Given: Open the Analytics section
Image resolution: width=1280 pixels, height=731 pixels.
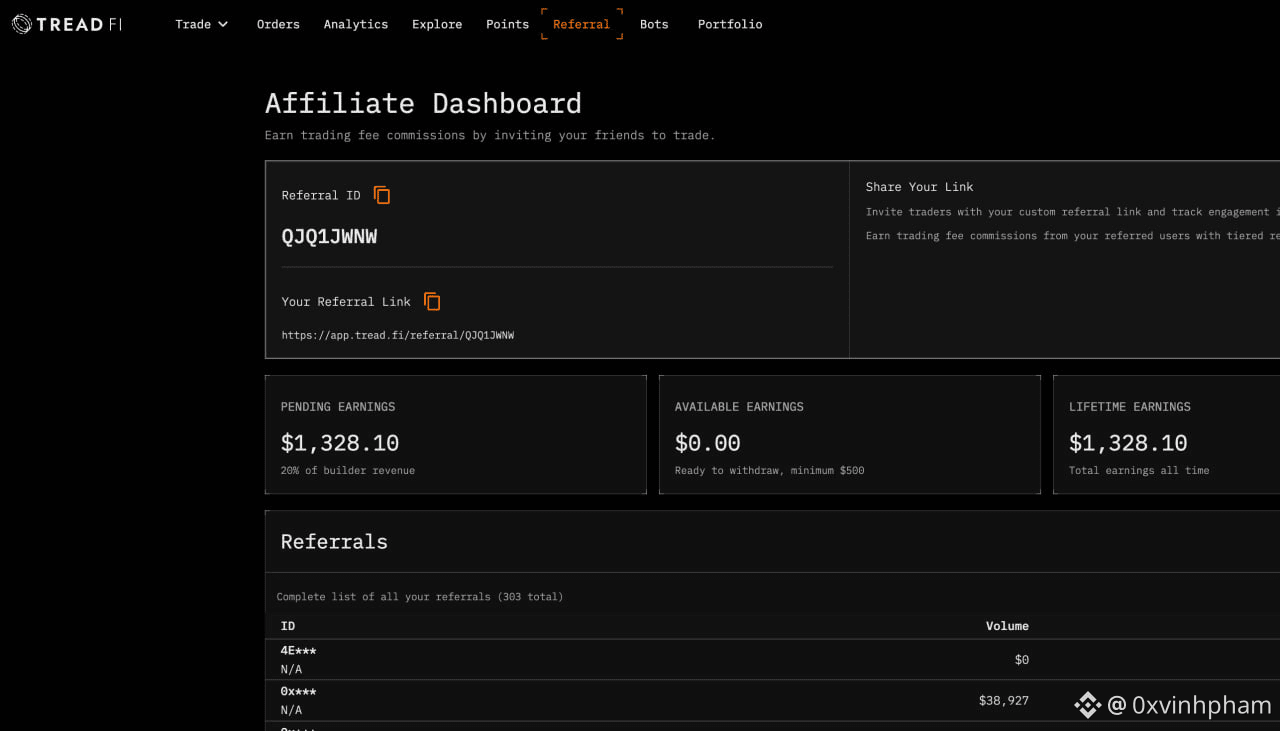Looking at the screenshot, I should [x=356, y=24].
